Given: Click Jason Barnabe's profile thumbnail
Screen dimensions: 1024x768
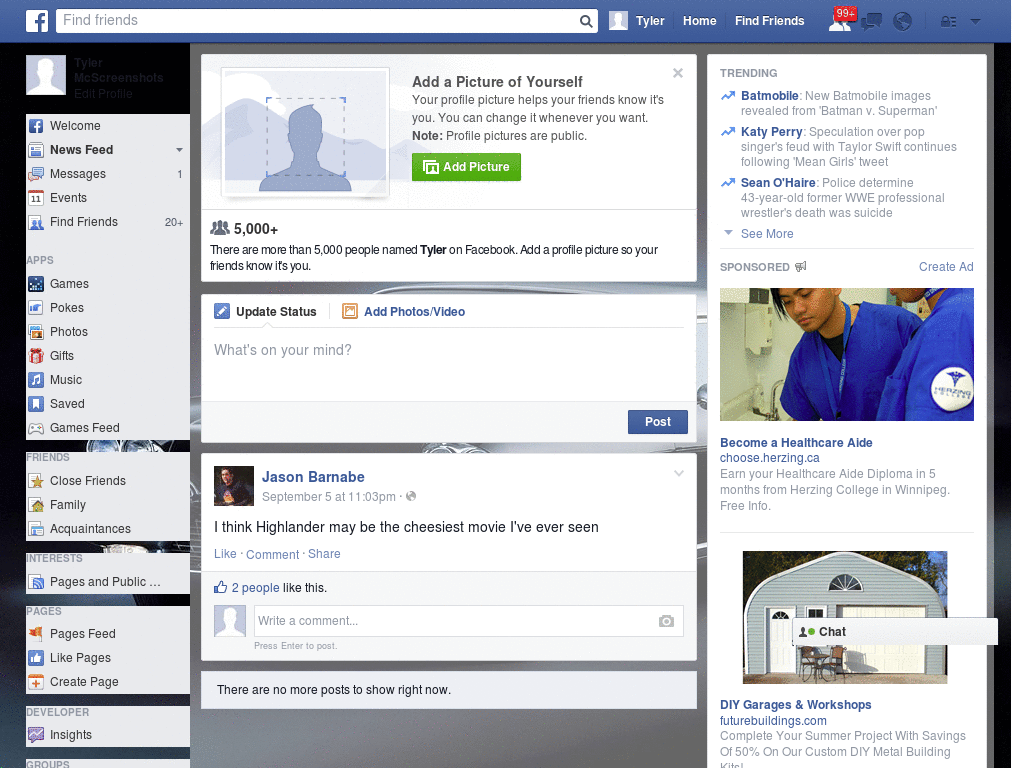Looking at the screenshot, I should [x=234, y=486].
